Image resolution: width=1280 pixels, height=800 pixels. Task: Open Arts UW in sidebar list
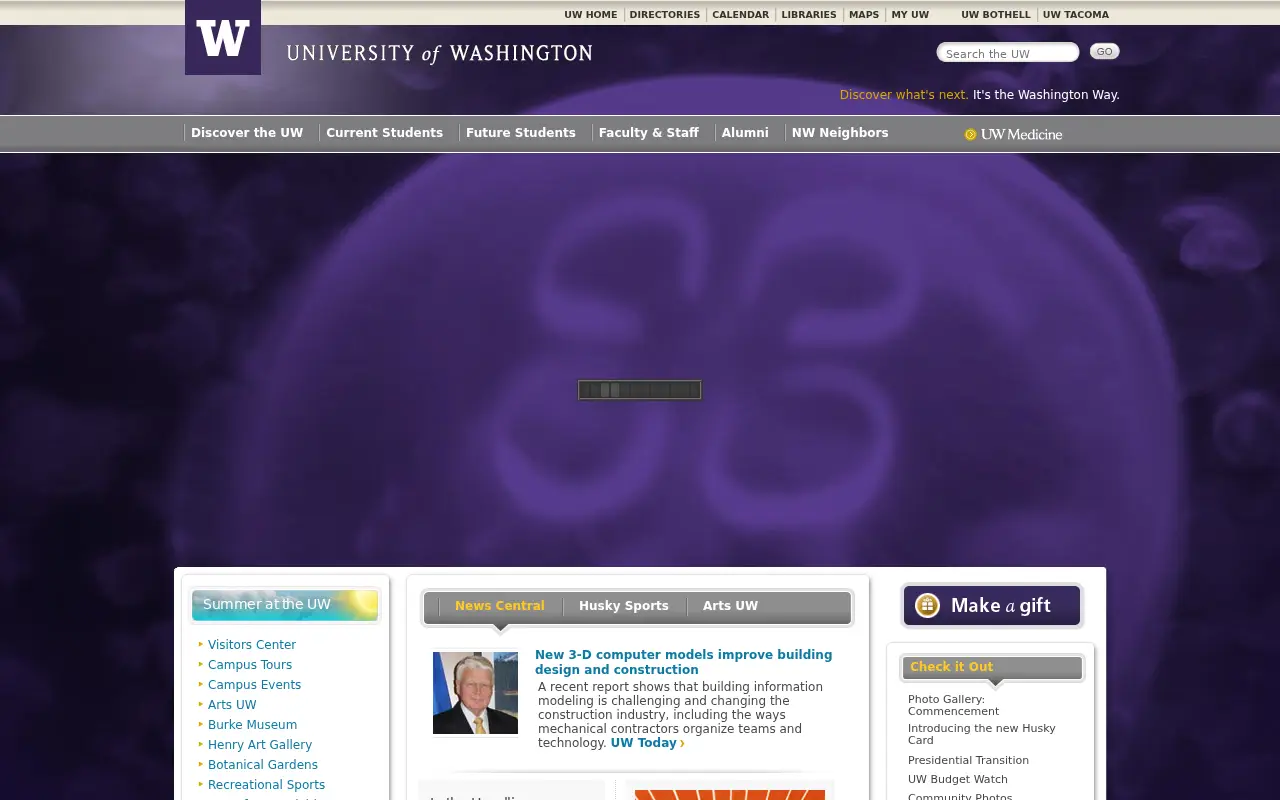(232, 705)
